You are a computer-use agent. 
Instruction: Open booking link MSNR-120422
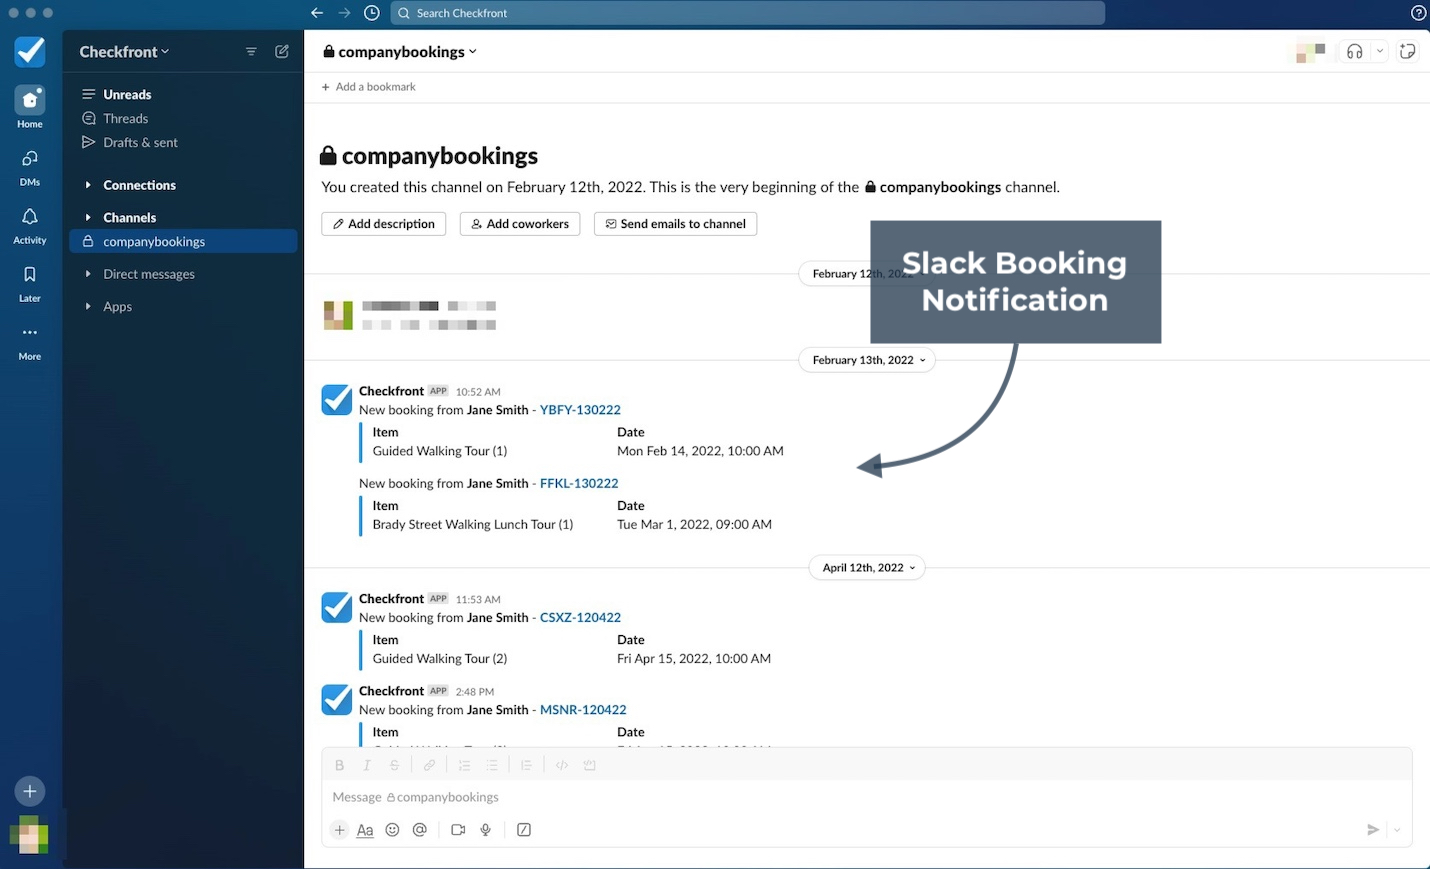point(583,710)
